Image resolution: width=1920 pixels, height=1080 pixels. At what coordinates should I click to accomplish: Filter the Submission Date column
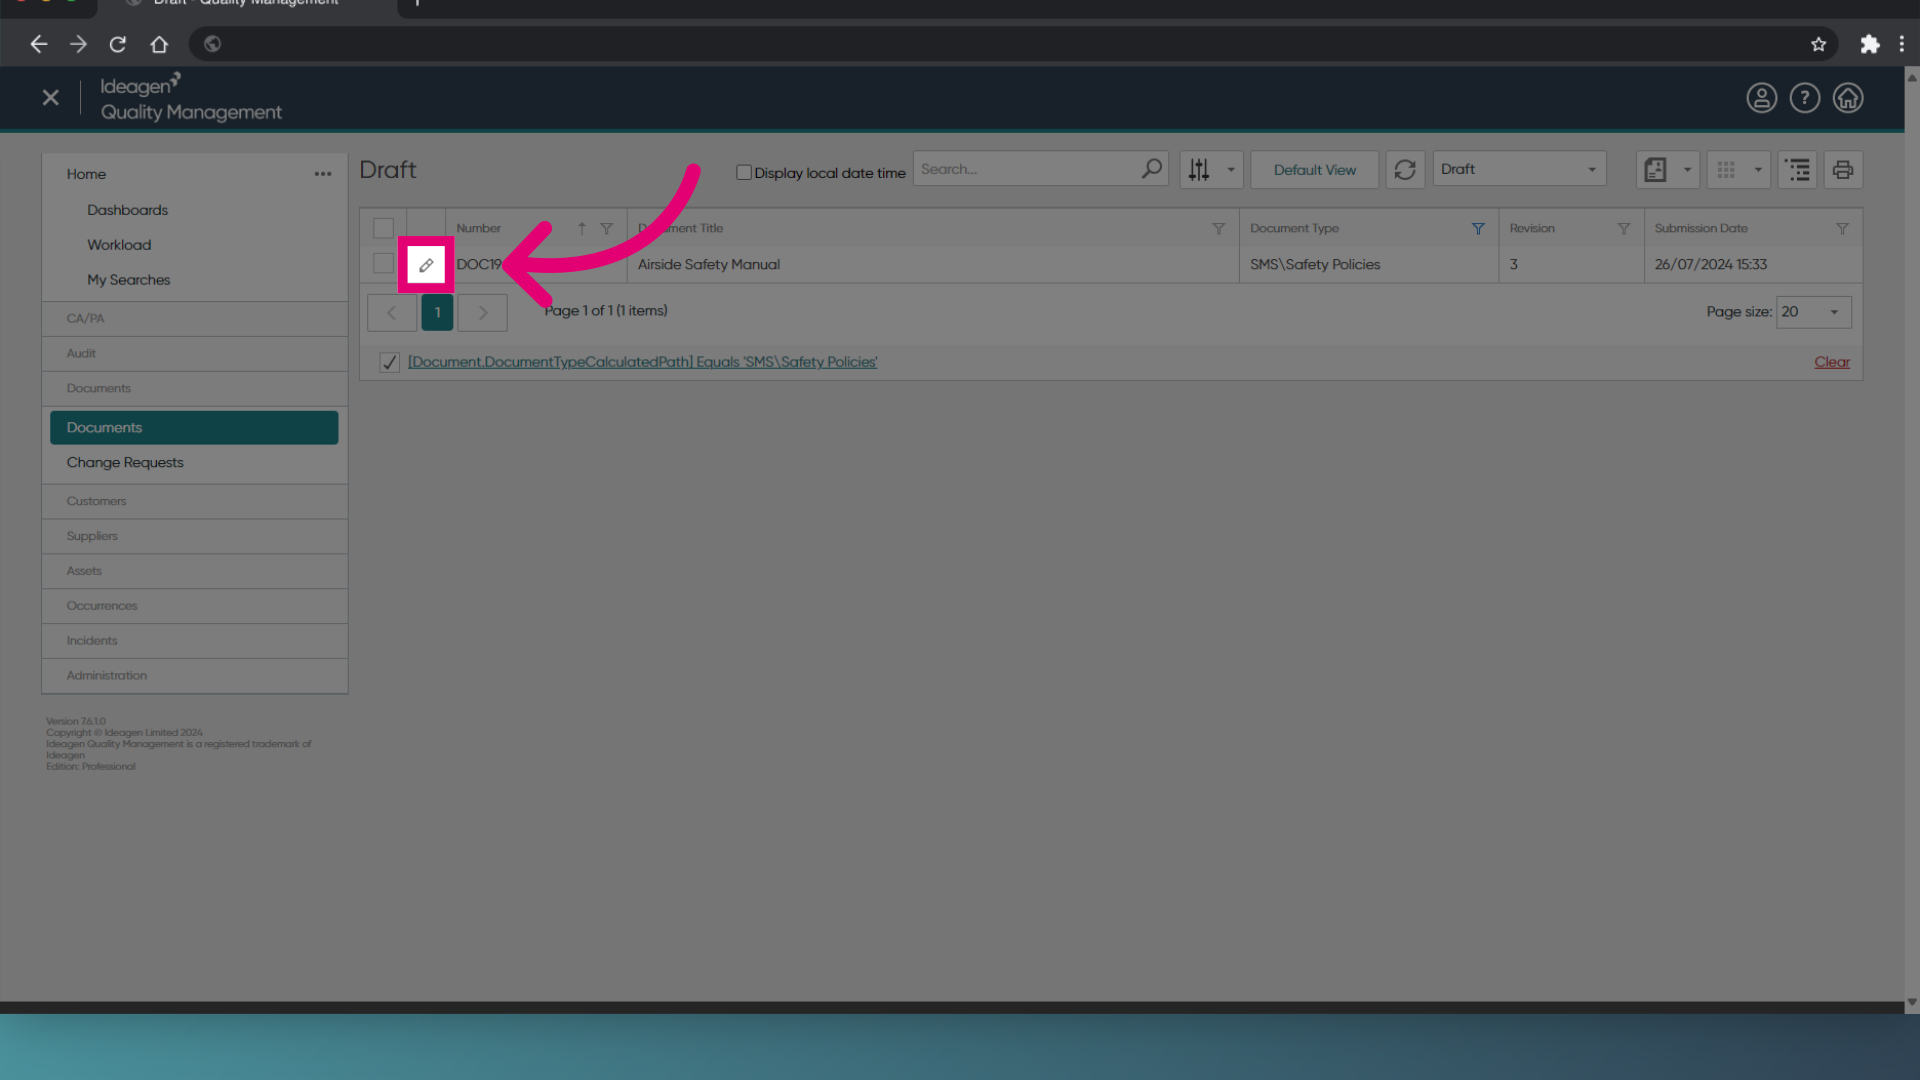1842,229
